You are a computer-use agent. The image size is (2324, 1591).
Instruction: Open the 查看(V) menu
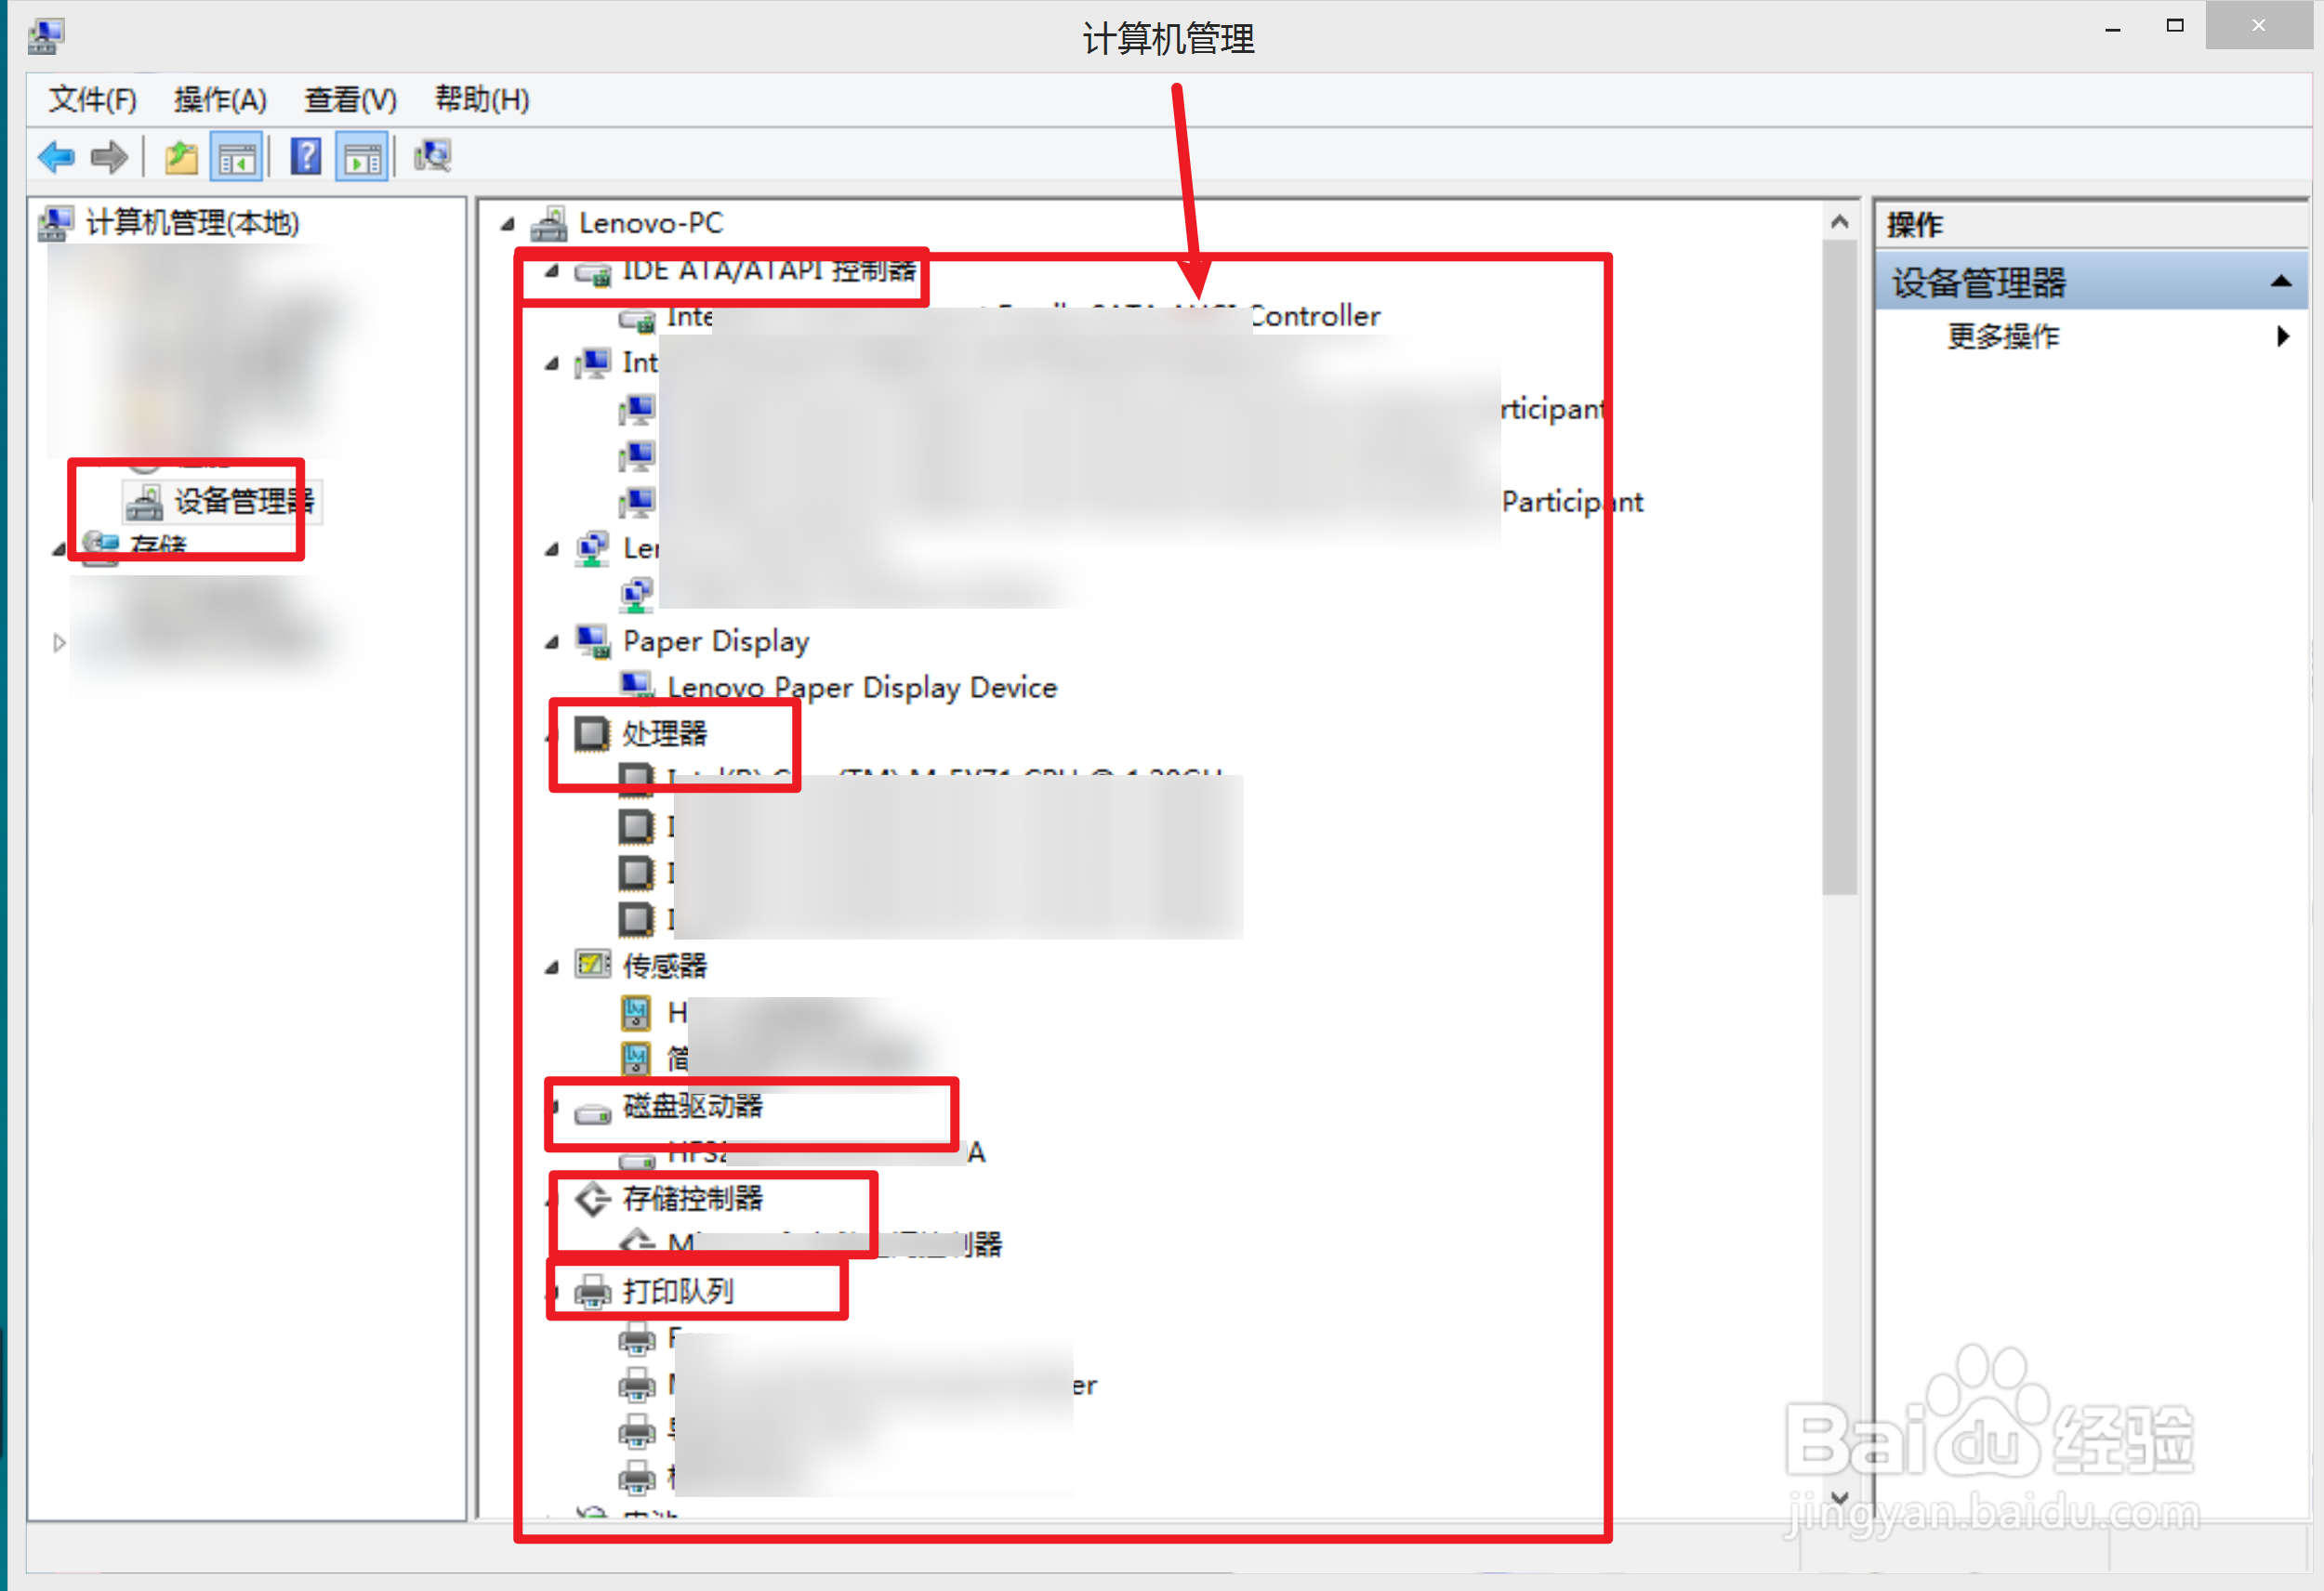[350, 99]
